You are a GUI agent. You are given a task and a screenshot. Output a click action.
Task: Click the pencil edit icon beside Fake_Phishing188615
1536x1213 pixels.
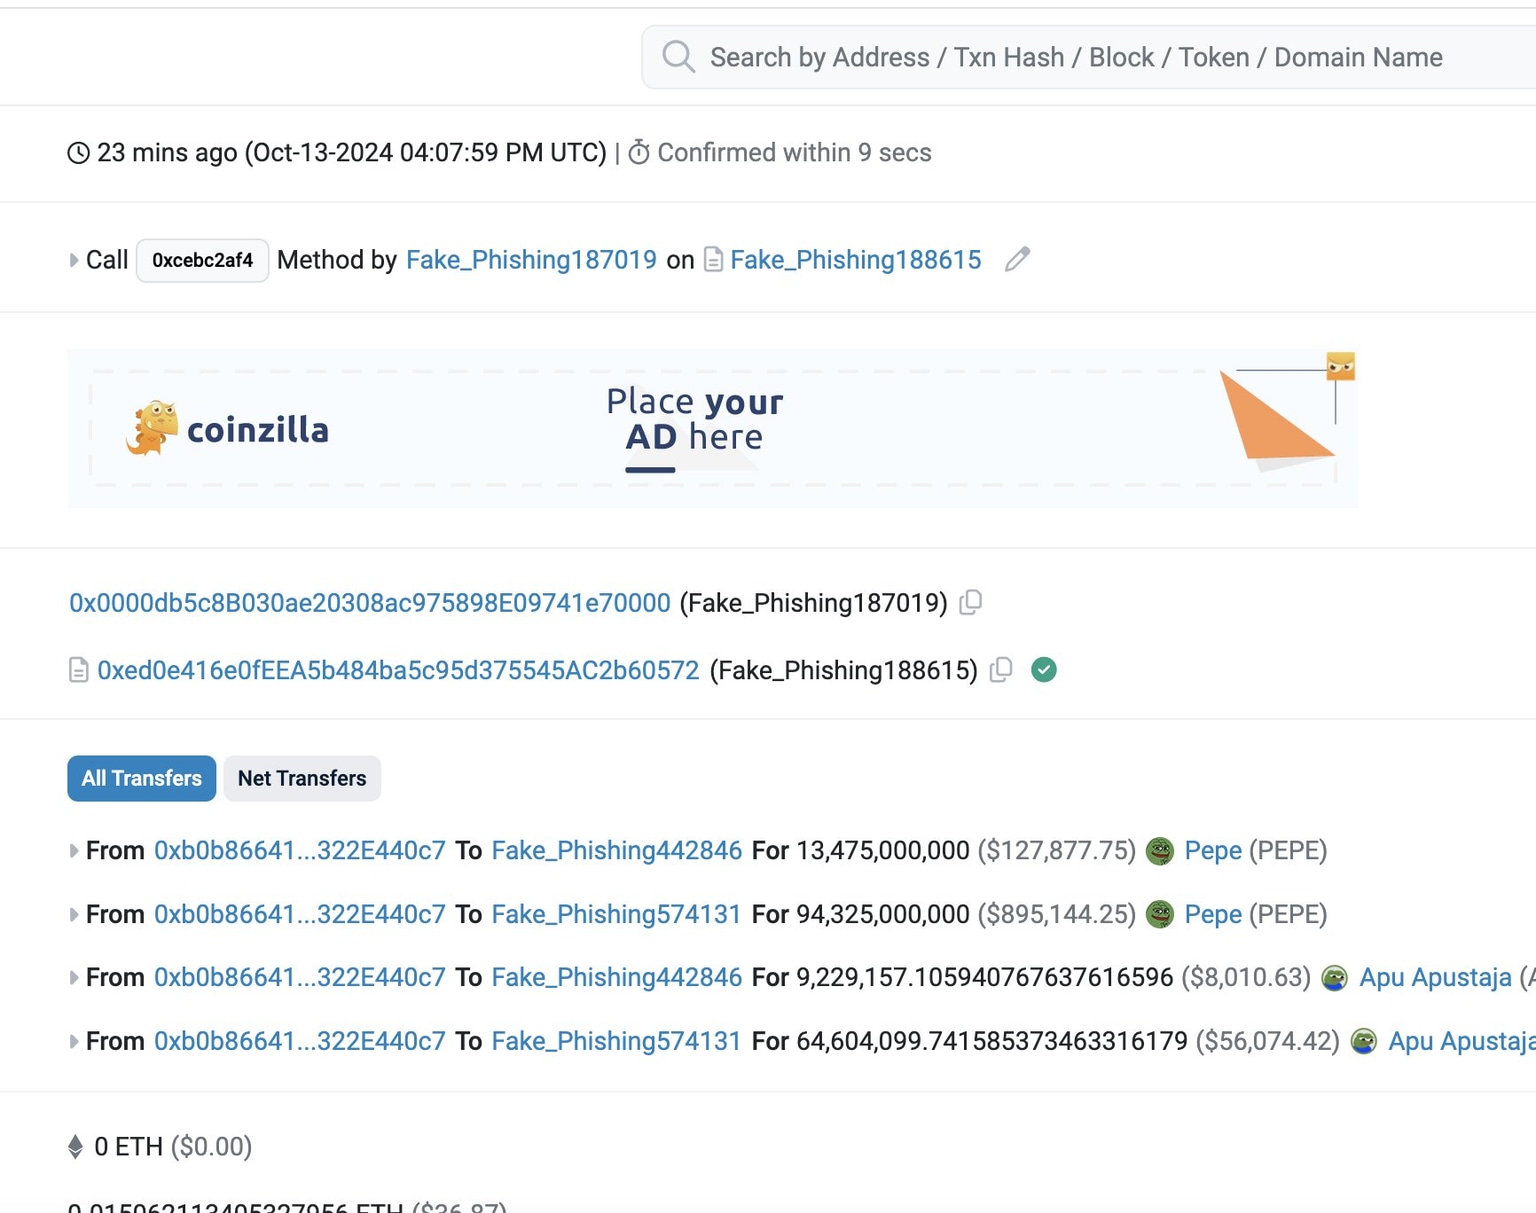[1017, 260]
